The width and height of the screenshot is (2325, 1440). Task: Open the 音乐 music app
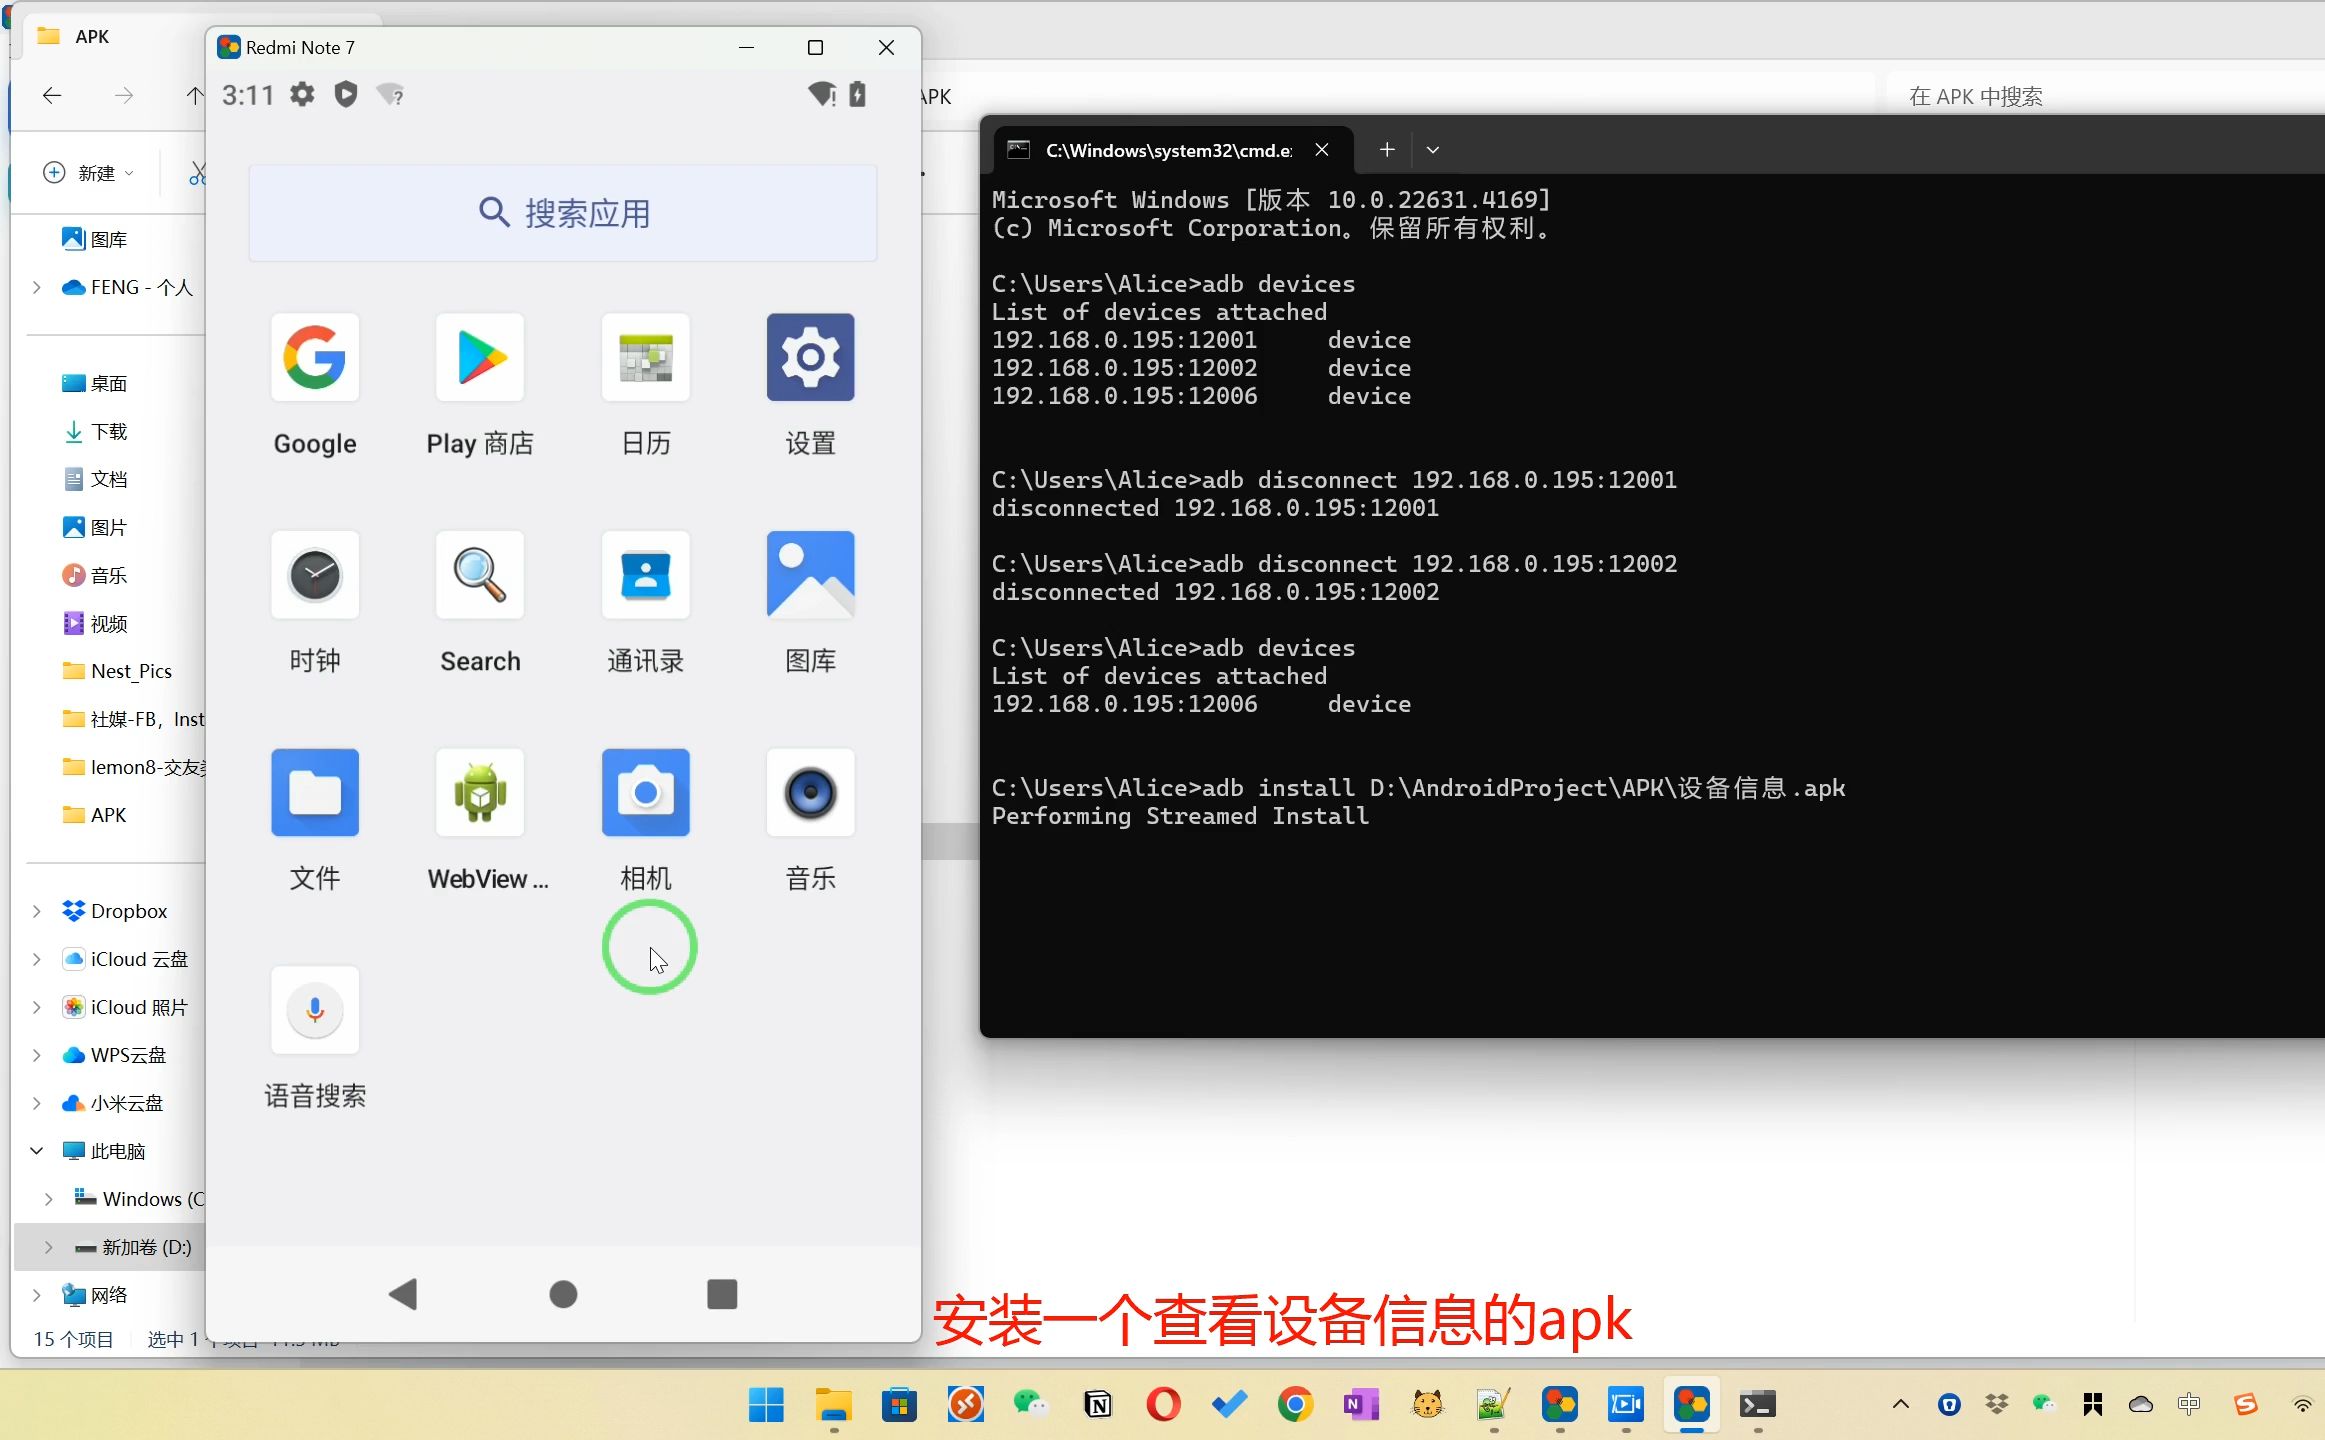click(x=811, y=792)
